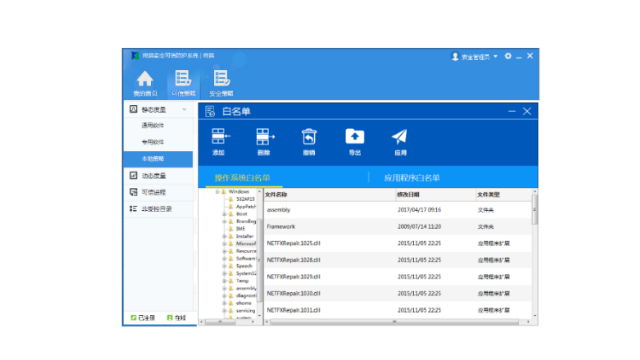Click the 撤销 (undo) trash icon
The image size is (640, 360).
click(309, 137)
